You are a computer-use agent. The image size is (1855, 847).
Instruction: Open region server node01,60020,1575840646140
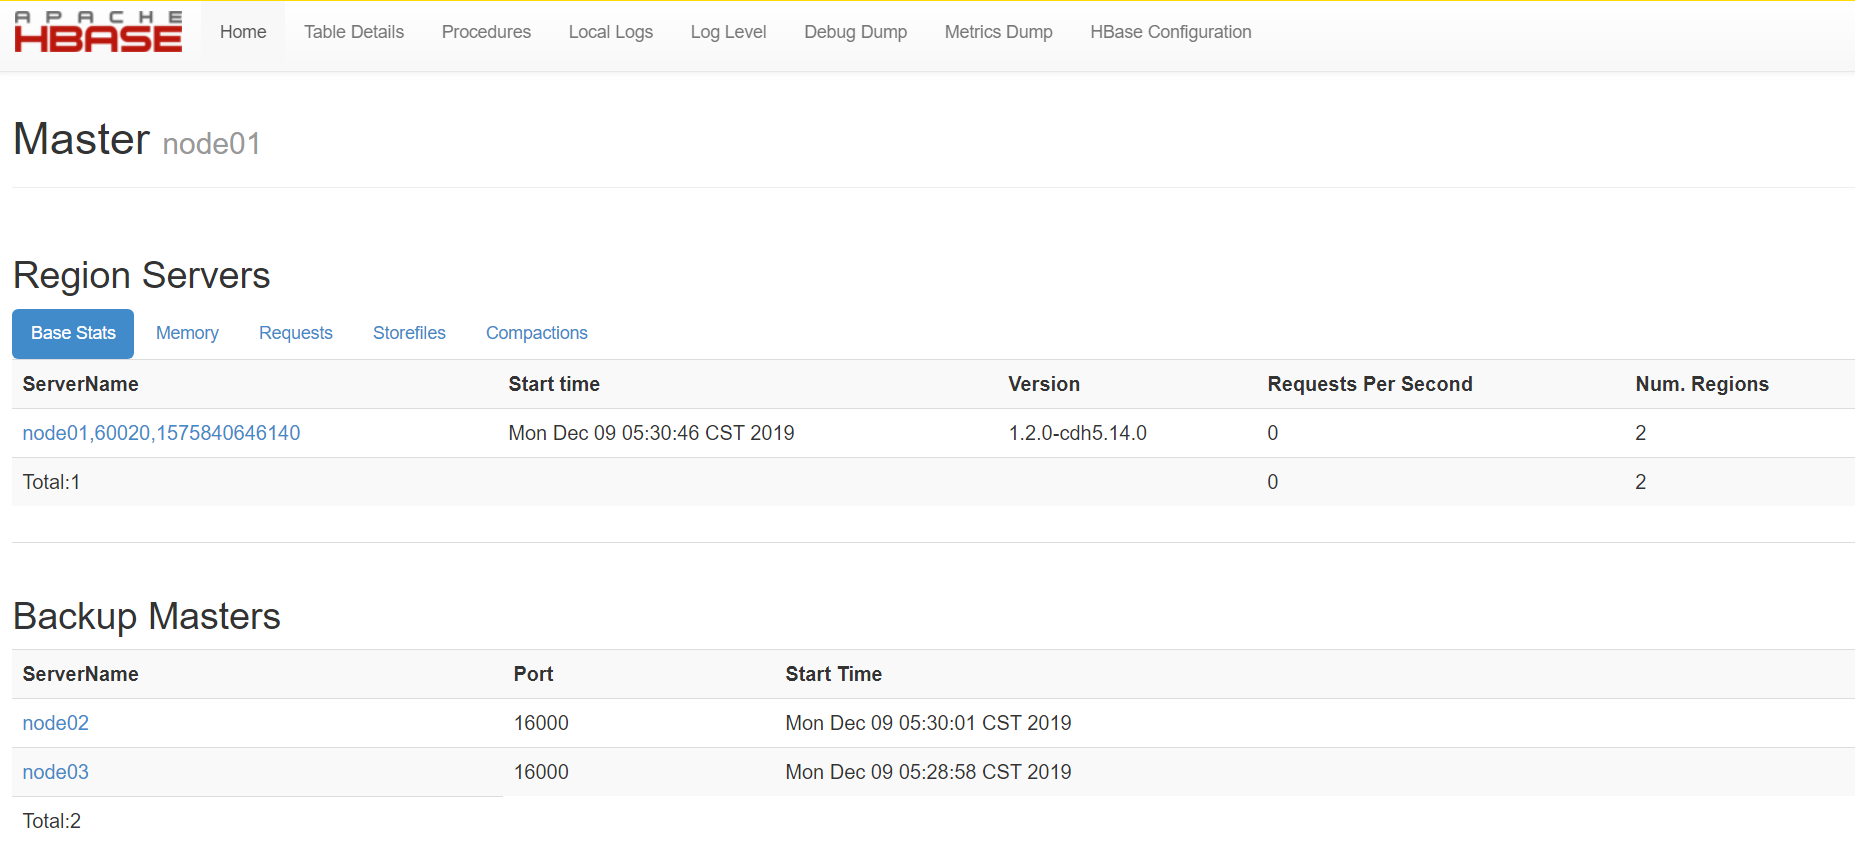(x=161, y=433)
